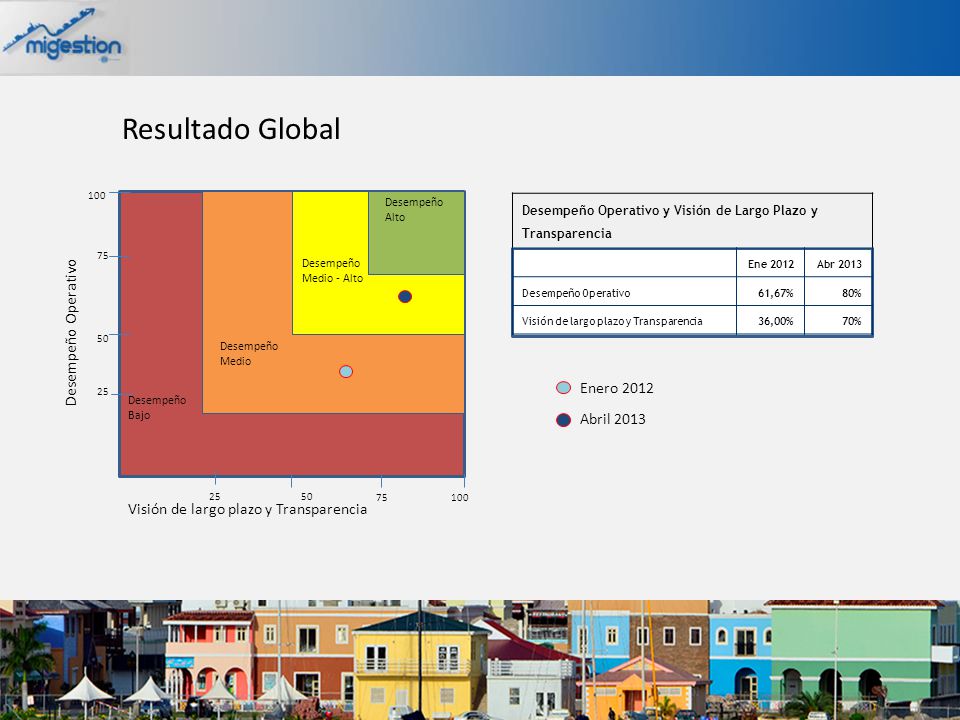The width and height of the screenshot is (960, 720).
Task: Click the x-axis tick label 100
Action: (x=460, y=498)
